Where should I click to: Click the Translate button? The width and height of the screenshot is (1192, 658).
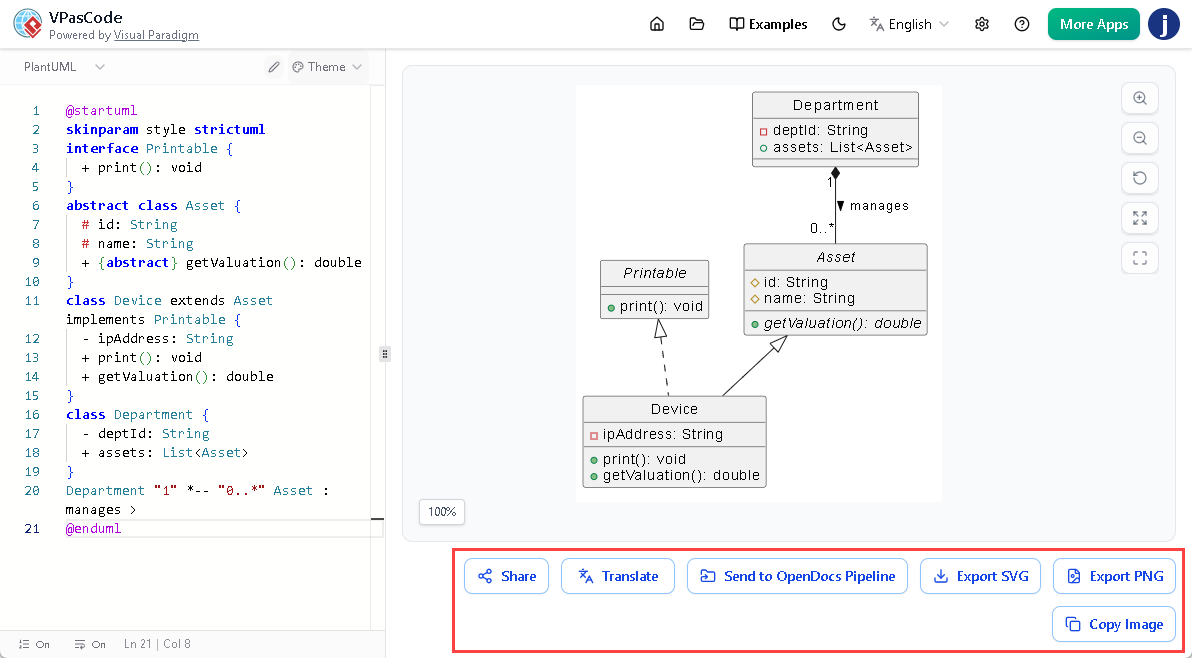[x=618, y=576]
